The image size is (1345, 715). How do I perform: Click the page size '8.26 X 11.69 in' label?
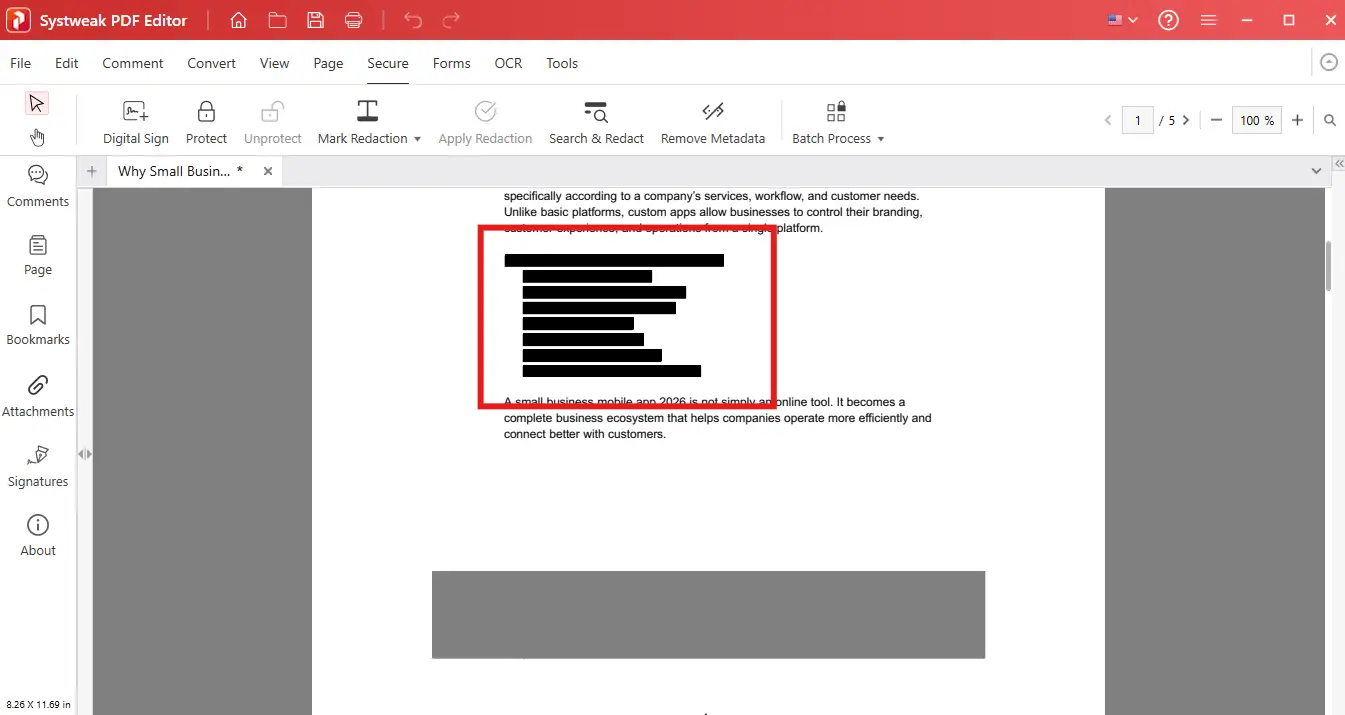pyautogui.click(x=38, y=705)
